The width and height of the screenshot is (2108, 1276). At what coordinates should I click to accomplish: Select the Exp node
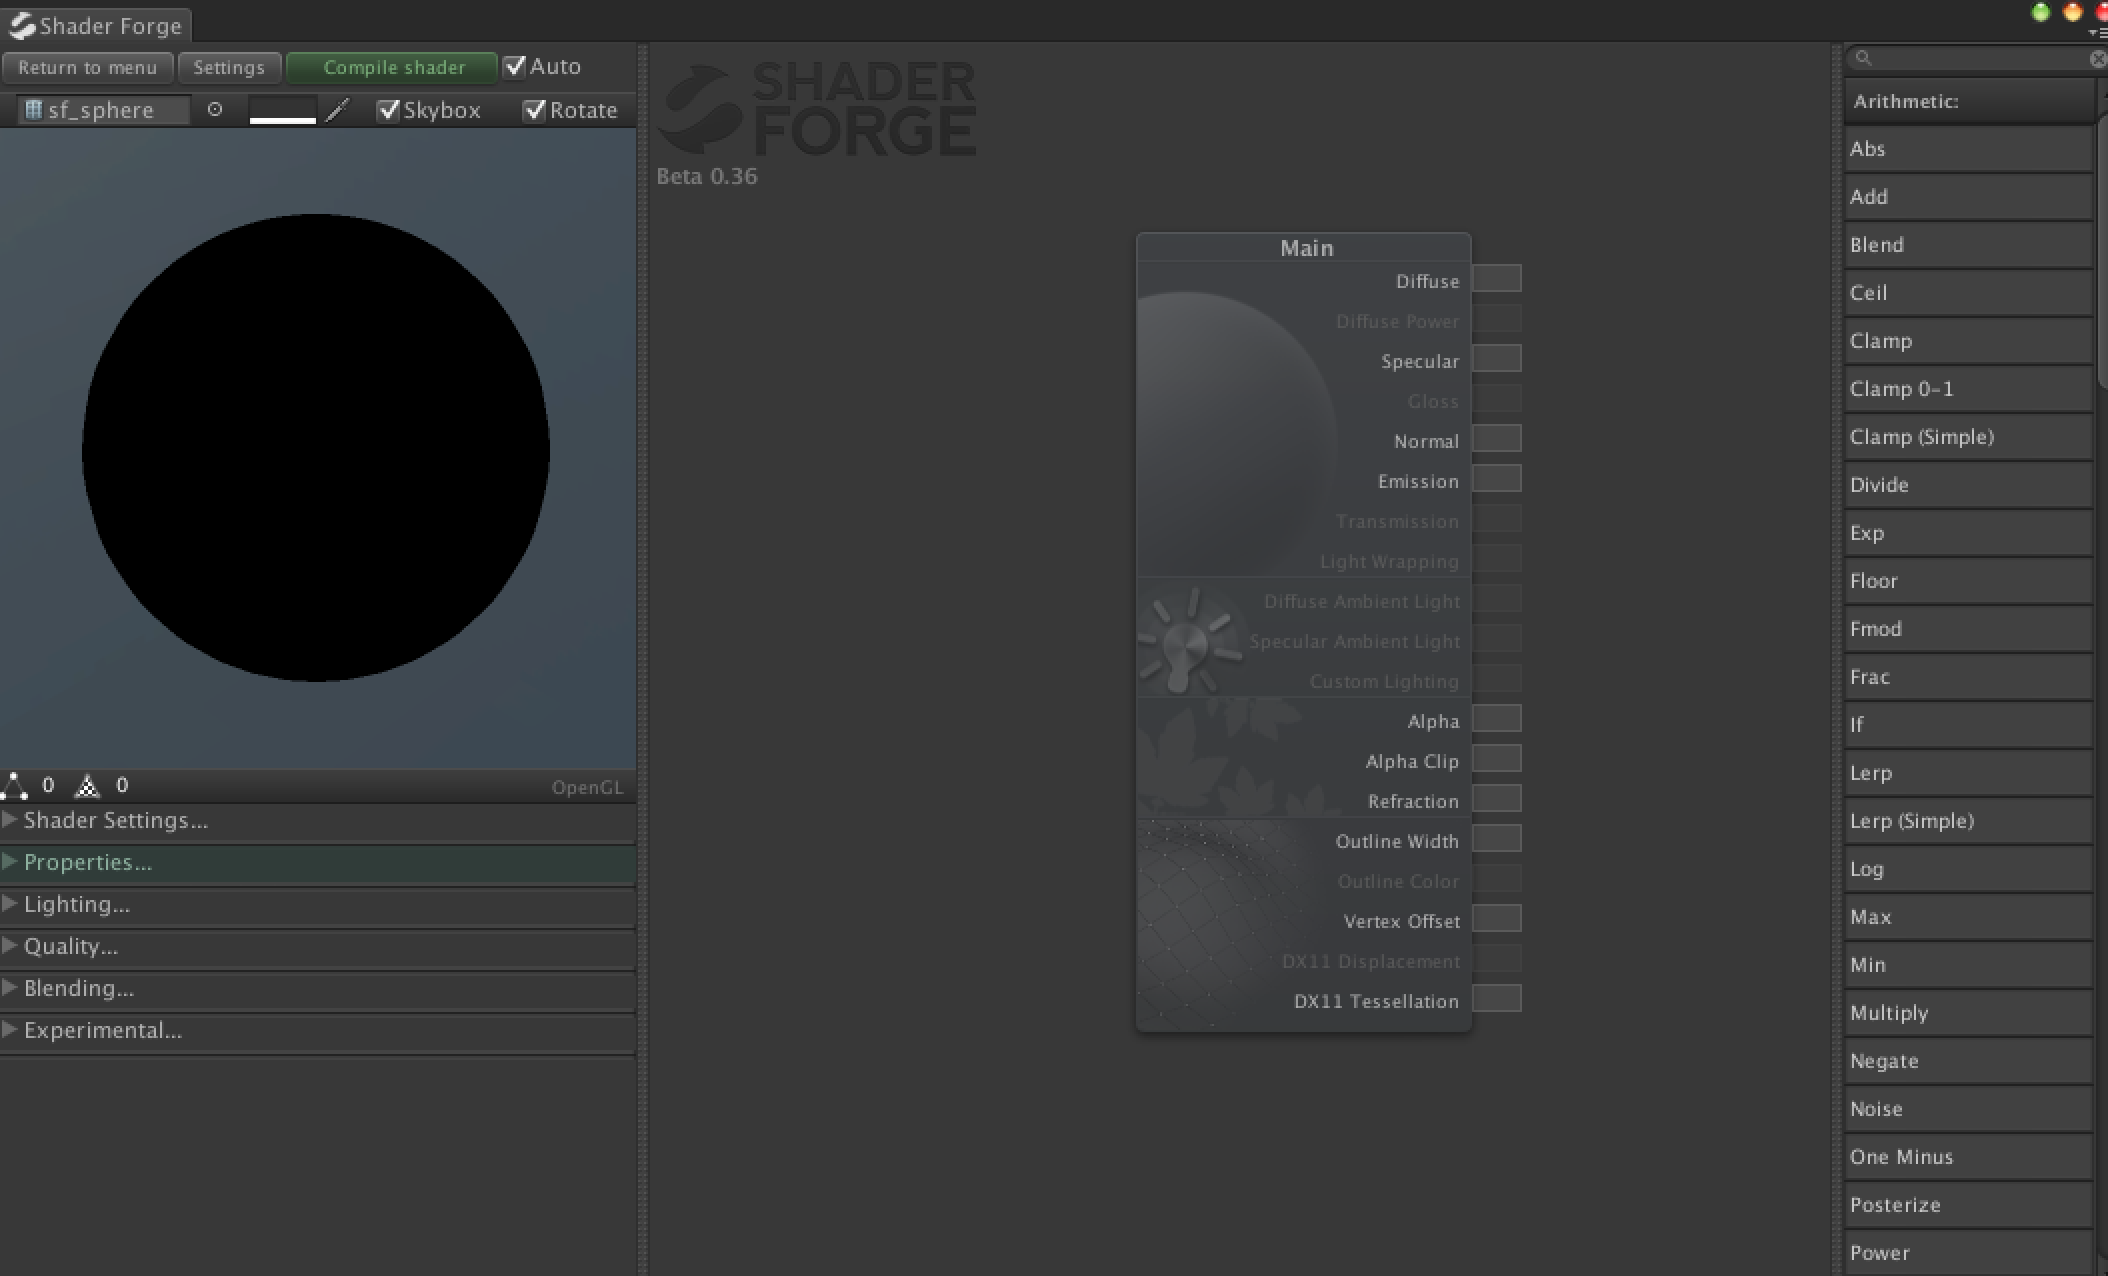1968,533
